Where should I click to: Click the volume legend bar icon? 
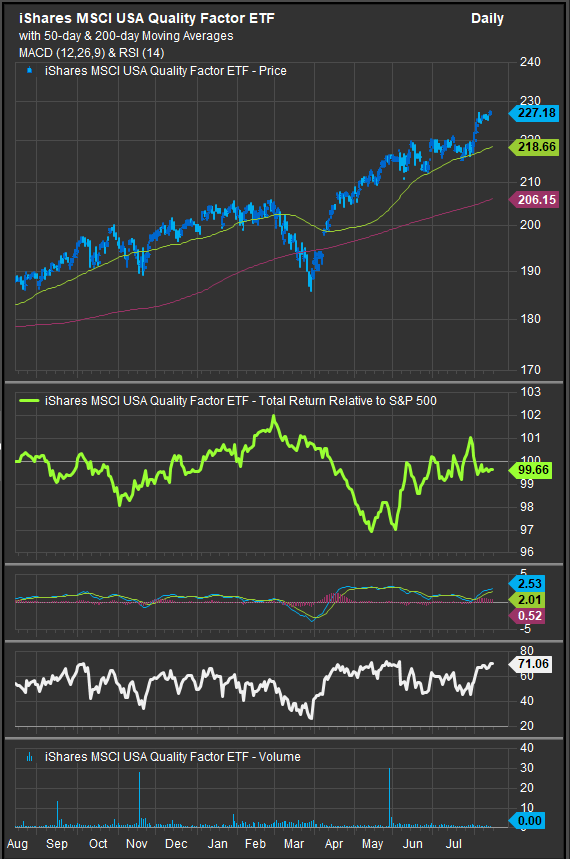coord(30,757)
